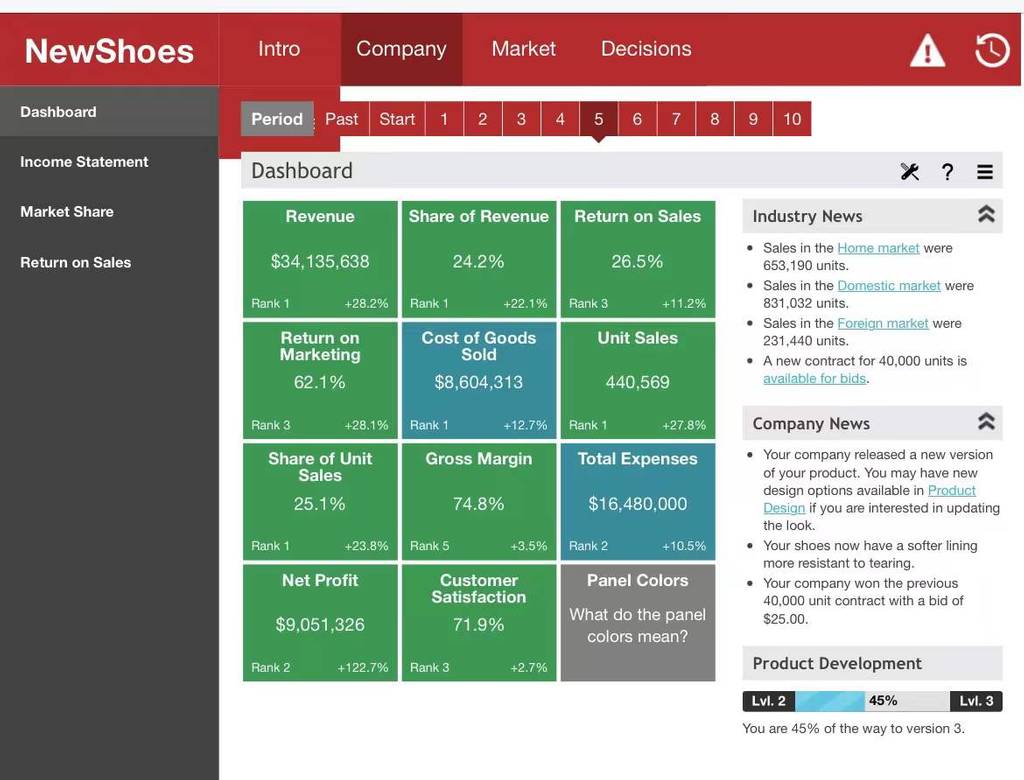
Task: Click the dashboard tools wrench icon
Action: click(909, 171)
